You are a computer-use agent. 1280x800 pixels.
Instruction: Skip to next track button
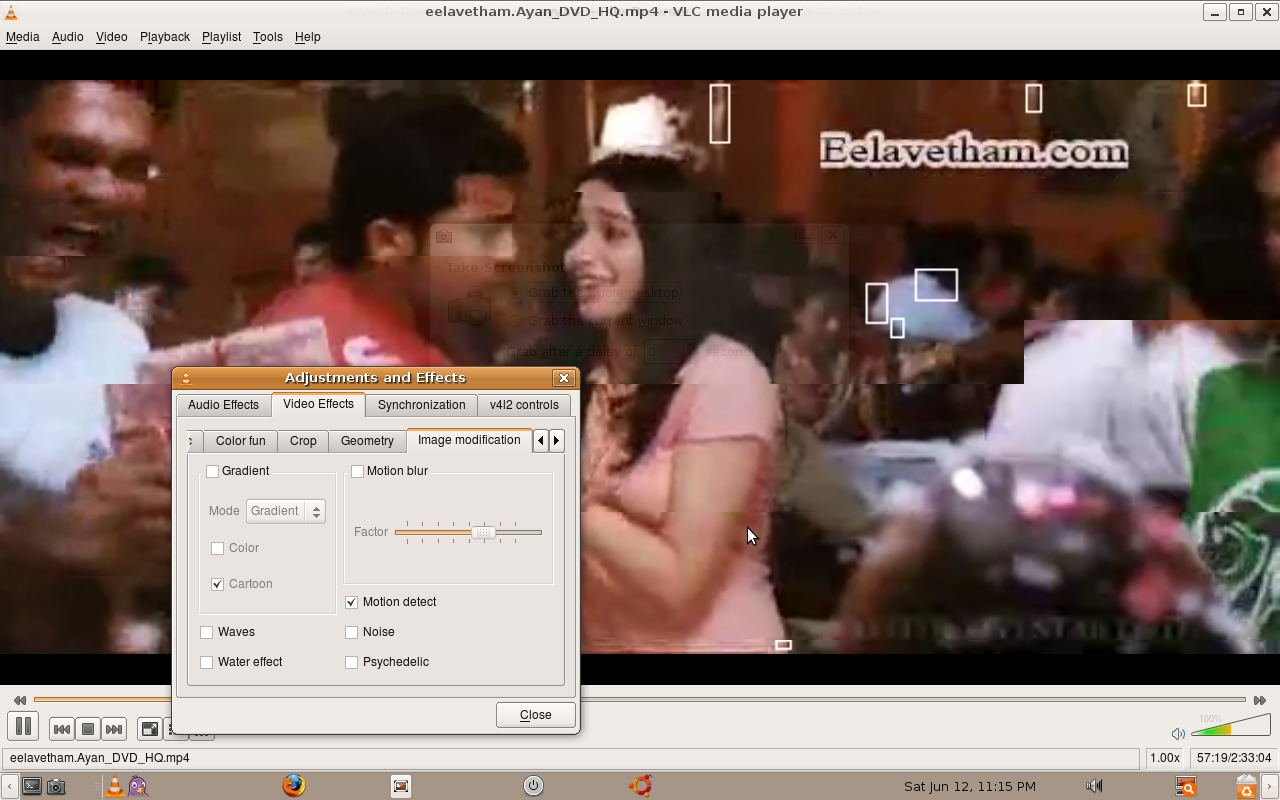pyautogui.click(x=114, y=730)
